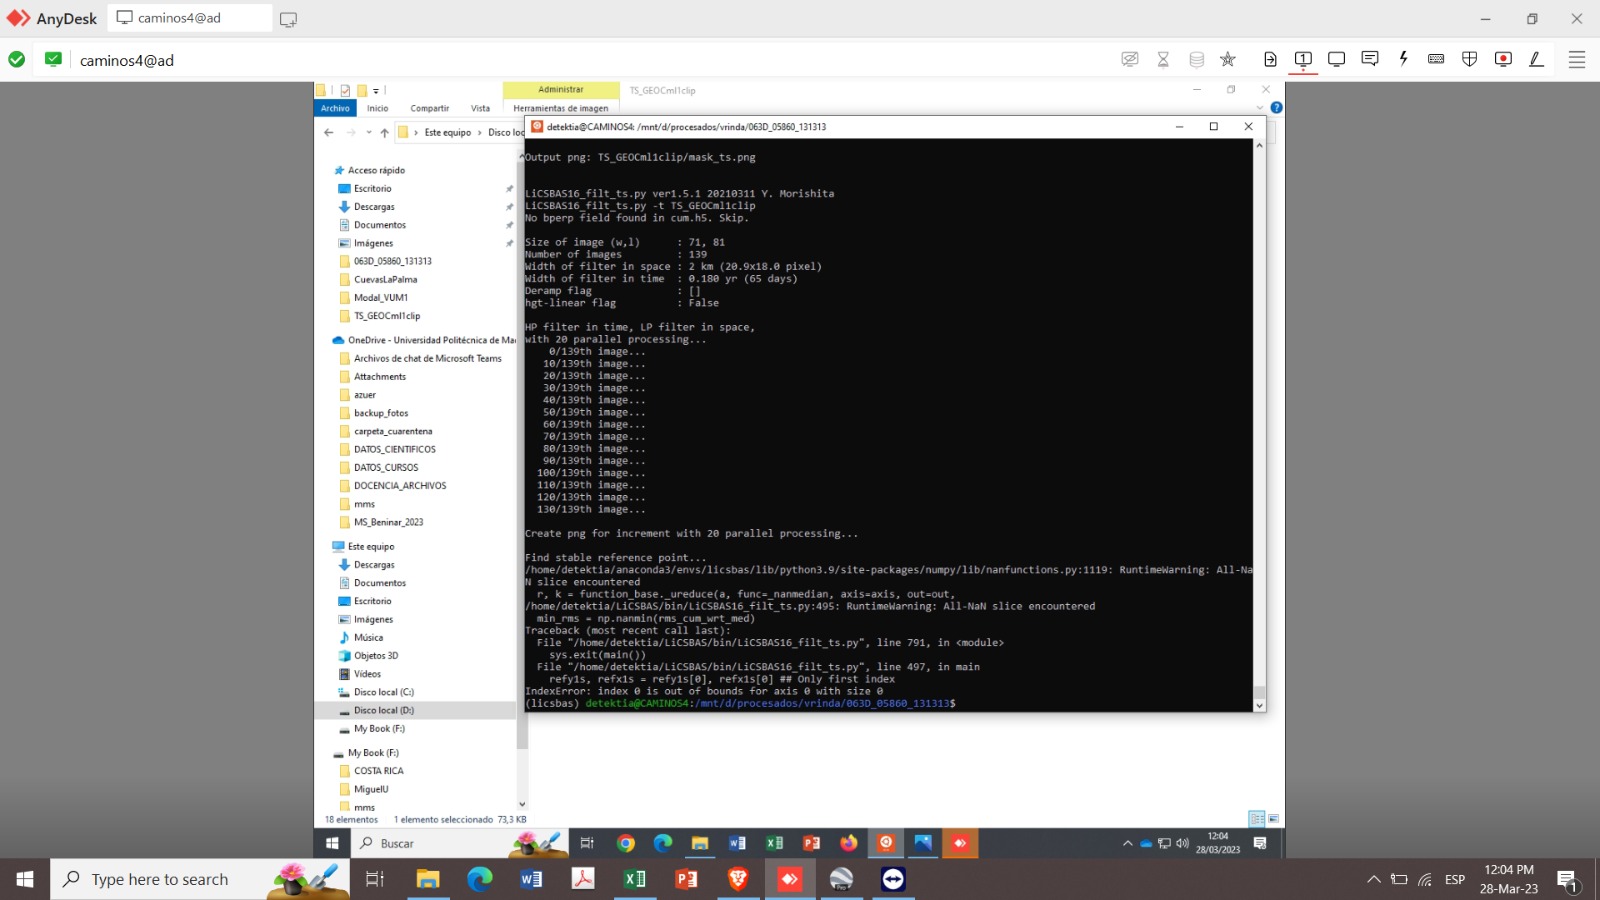Open the Vista ribbon tab

[x=481, y=108]
